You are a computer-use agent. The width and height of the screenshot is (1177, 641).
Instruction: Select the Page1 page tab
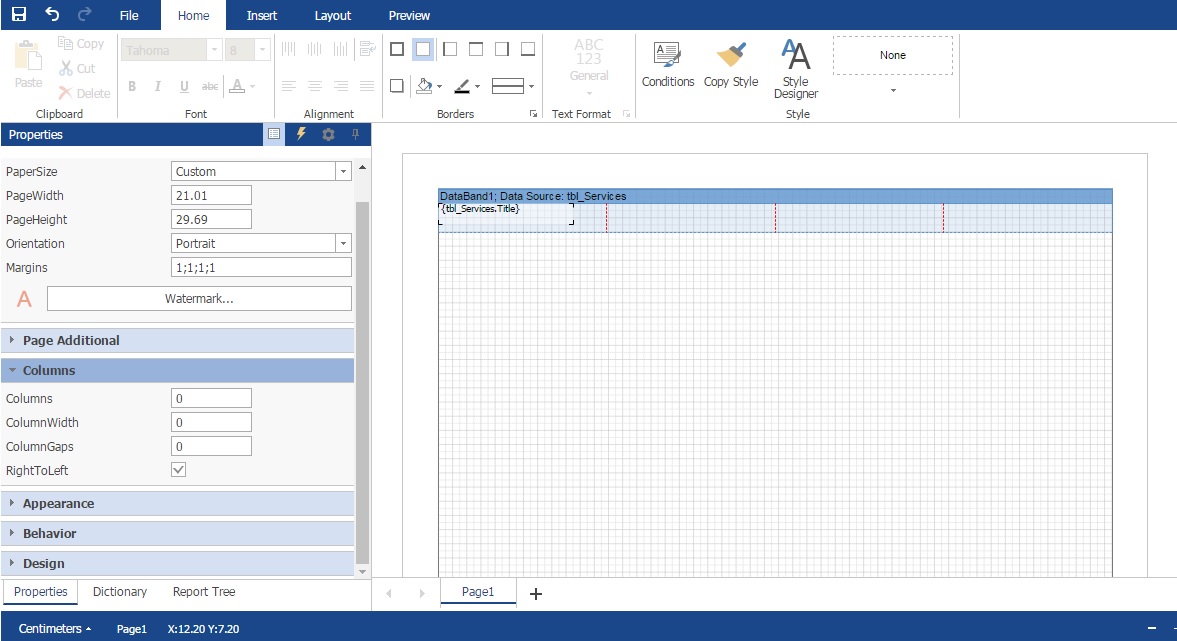point(478,591)
